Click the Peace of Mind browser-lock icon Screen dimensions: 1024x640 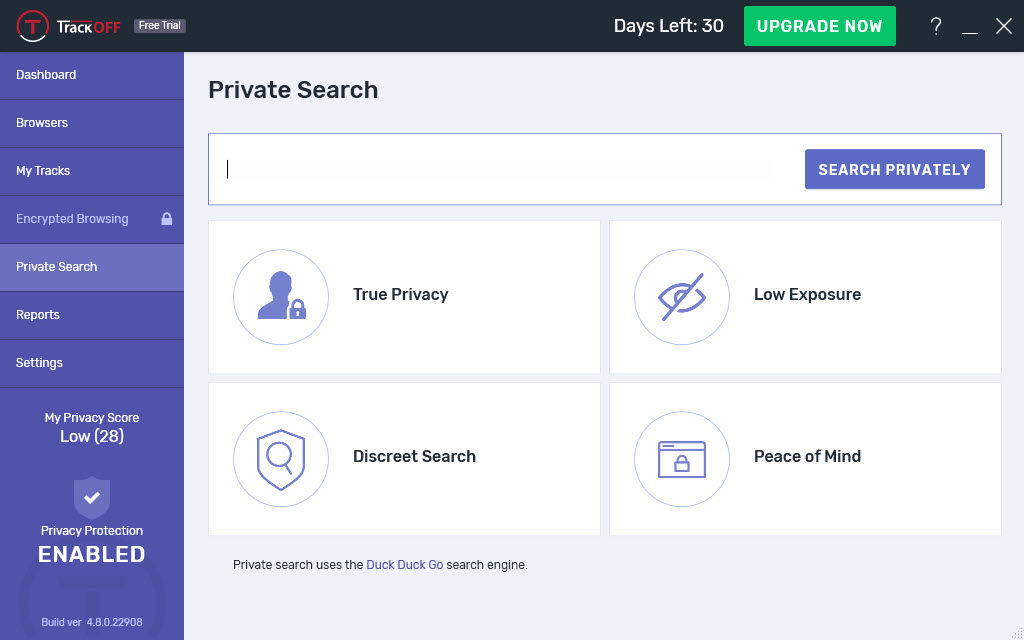pos(682,459)
